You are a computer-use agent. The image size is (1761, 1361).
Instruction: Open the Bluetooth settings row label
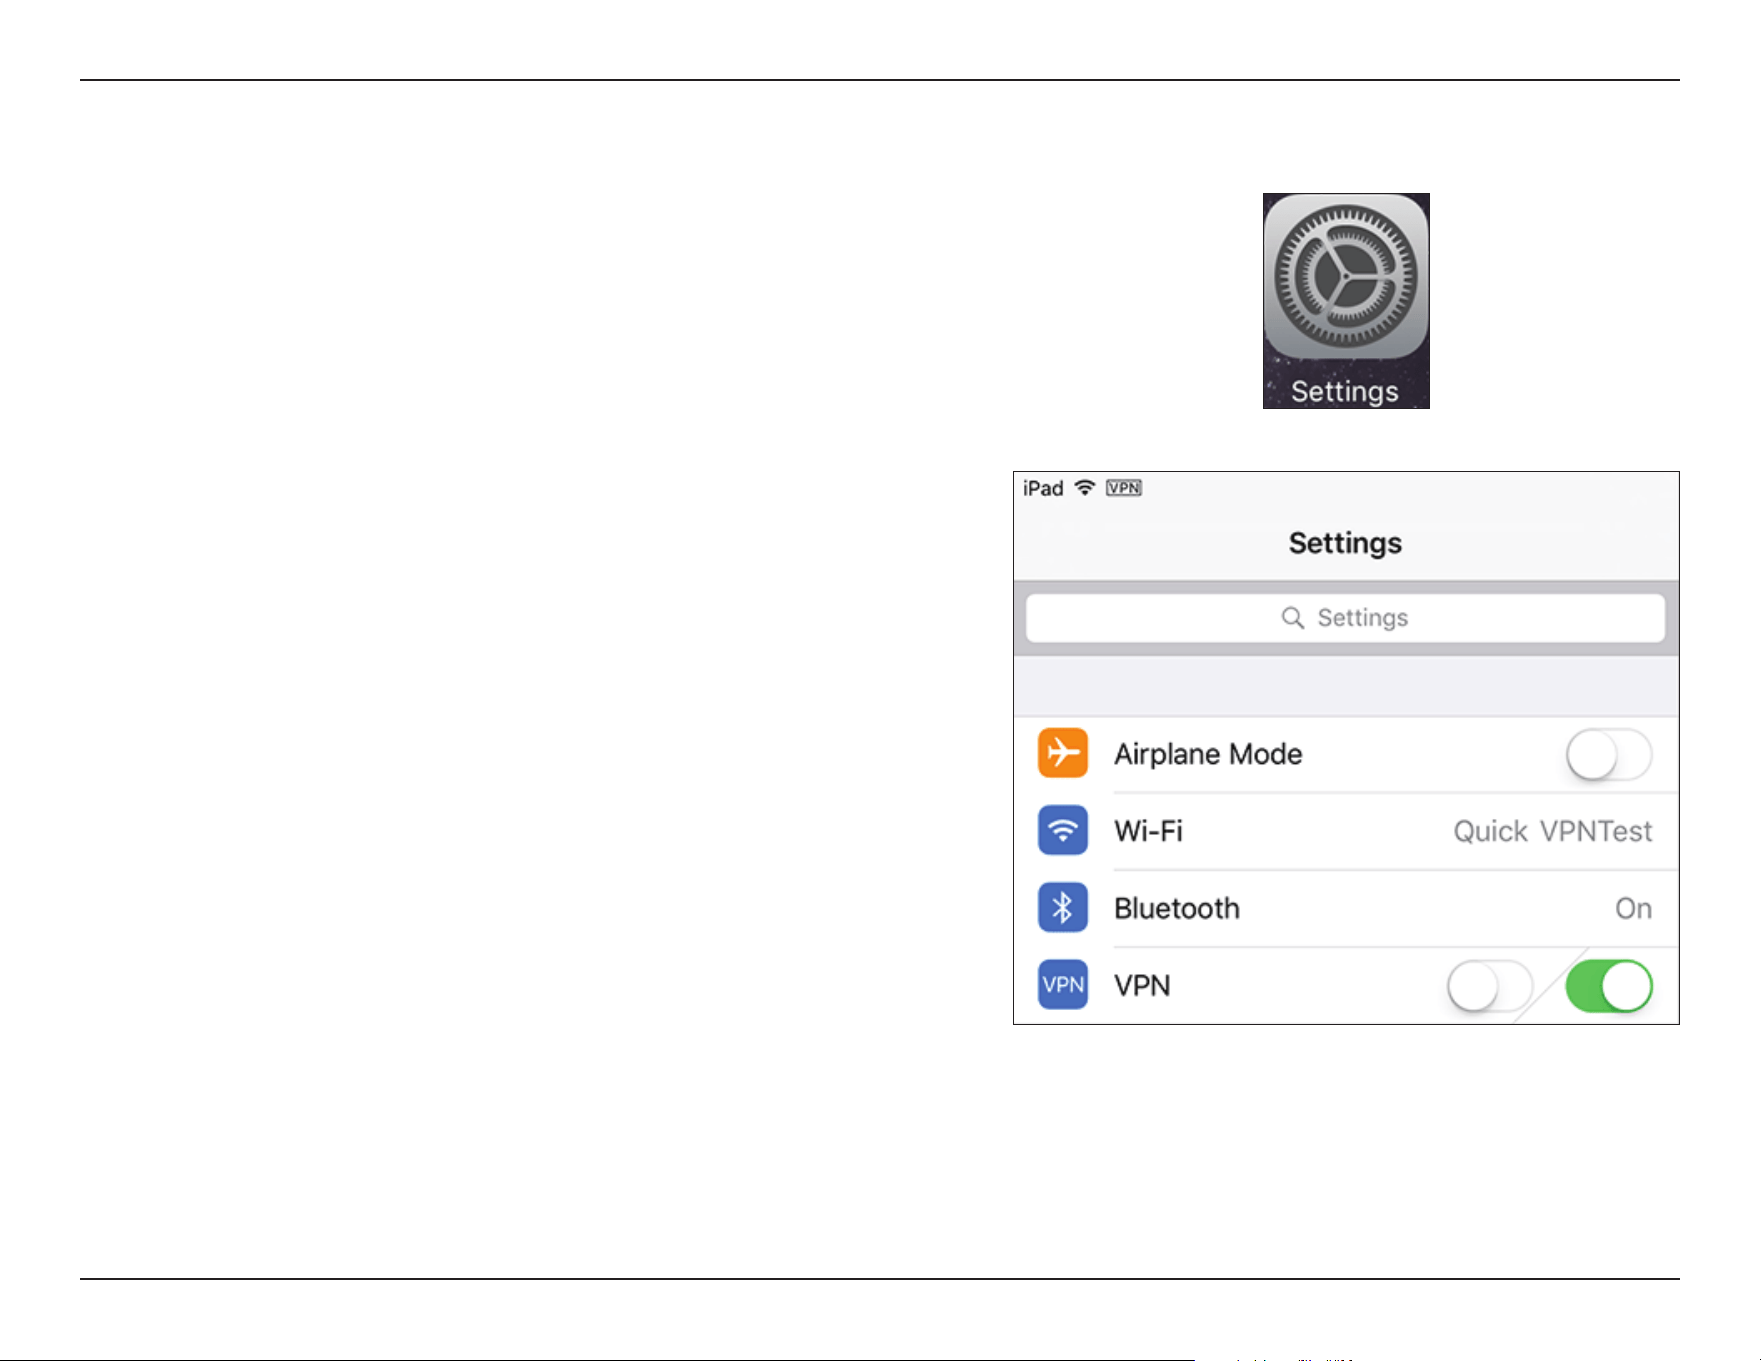click(1177, 908)
